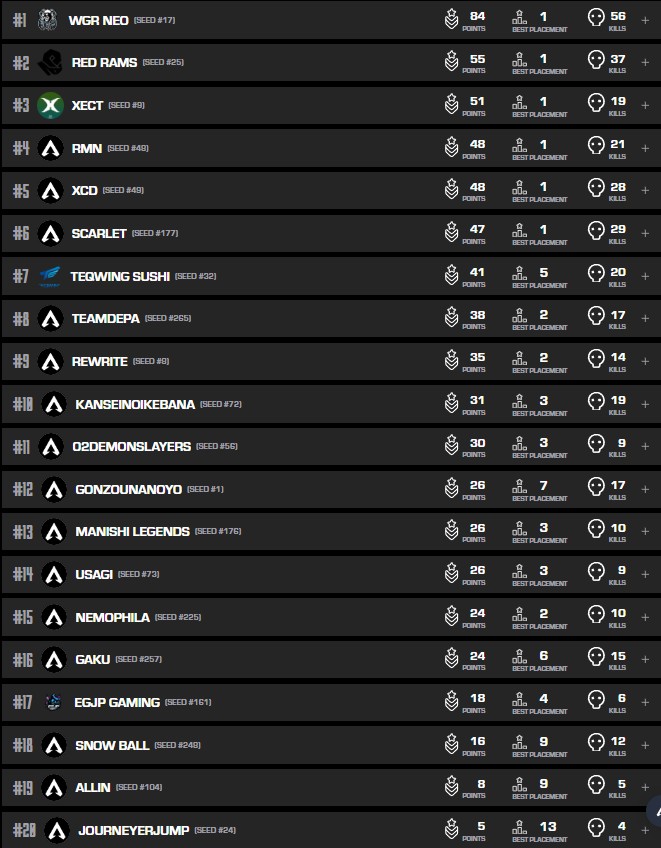Expand the WGR NEO row details
The height and width of the screenshot is (848, 661).
tap(645, 20)
